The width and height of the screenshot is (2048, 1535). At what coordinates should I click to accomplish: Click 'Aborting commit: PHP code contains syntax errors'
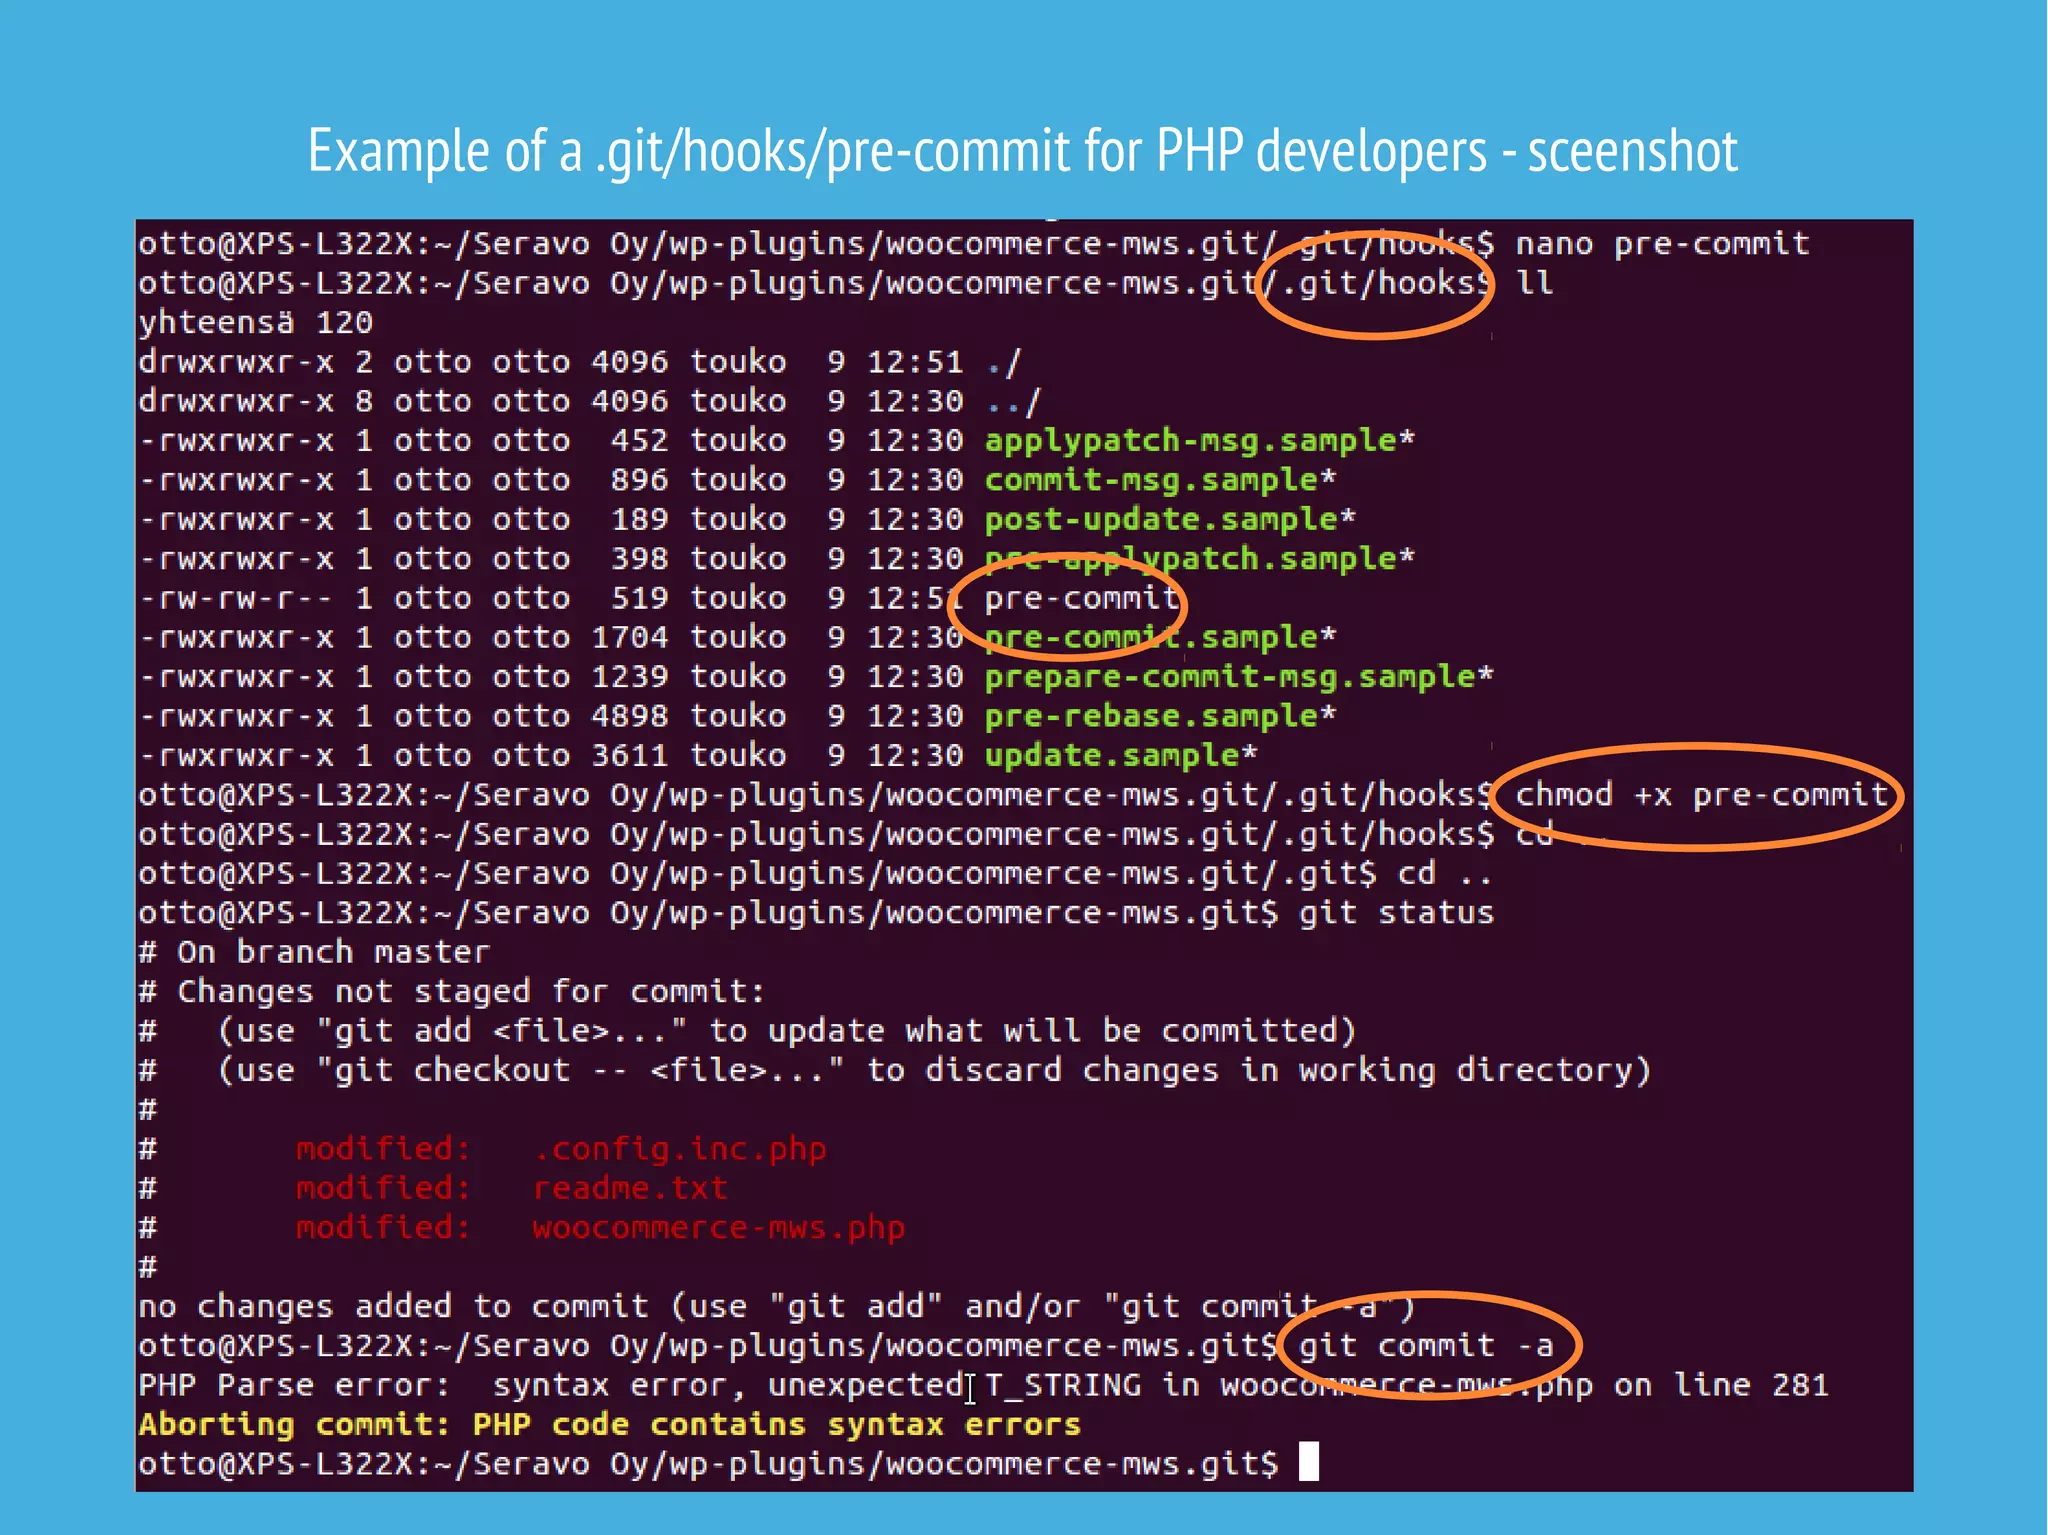click(610, 1424)
